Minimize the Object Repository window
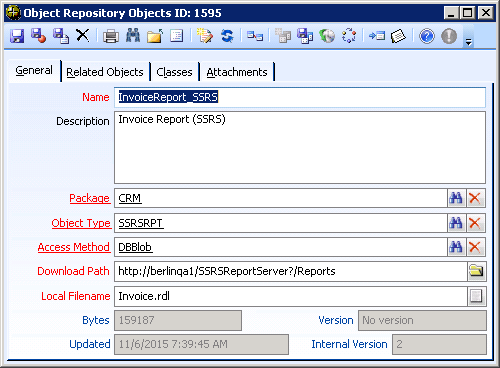Screen dimensions: 500x368 point(452,13)
